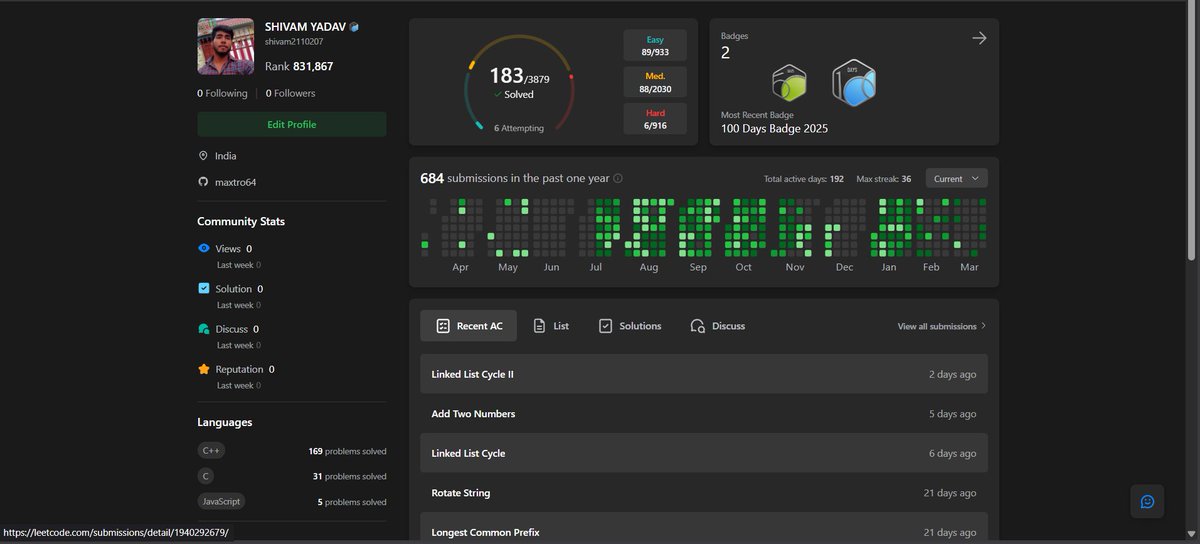Click the 31 problems solved text

(350, 477)
